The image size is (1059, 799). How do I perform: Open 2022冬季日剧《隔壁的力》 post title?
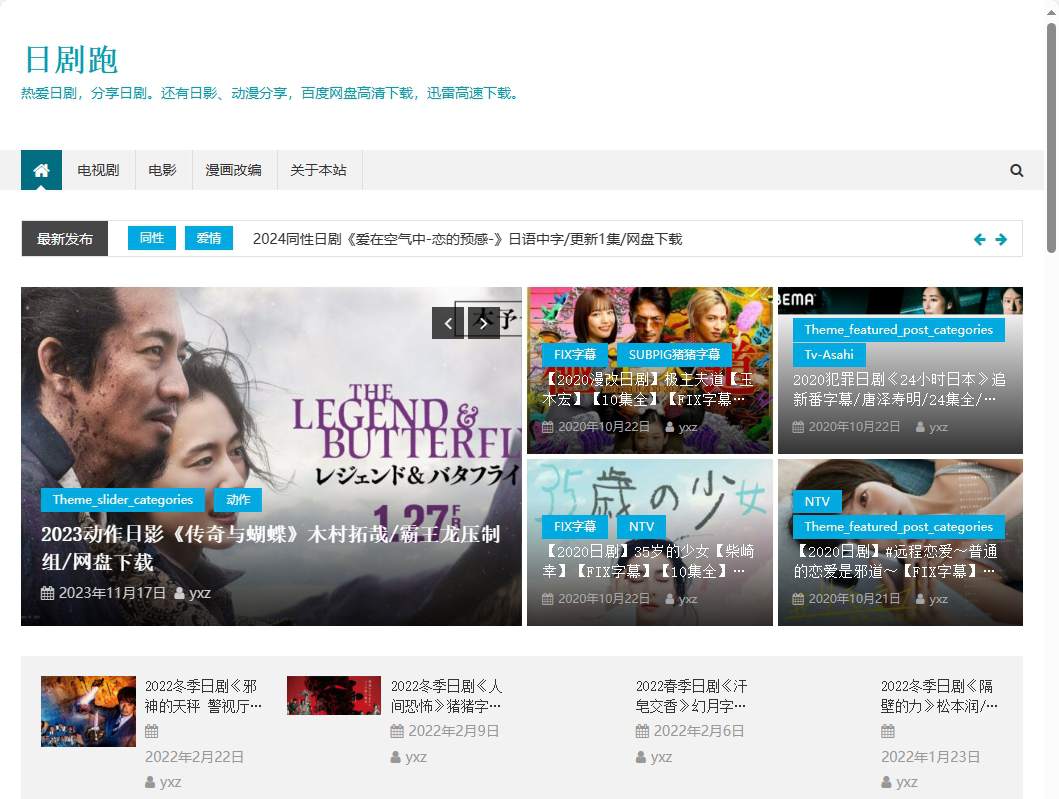point(939,696)
